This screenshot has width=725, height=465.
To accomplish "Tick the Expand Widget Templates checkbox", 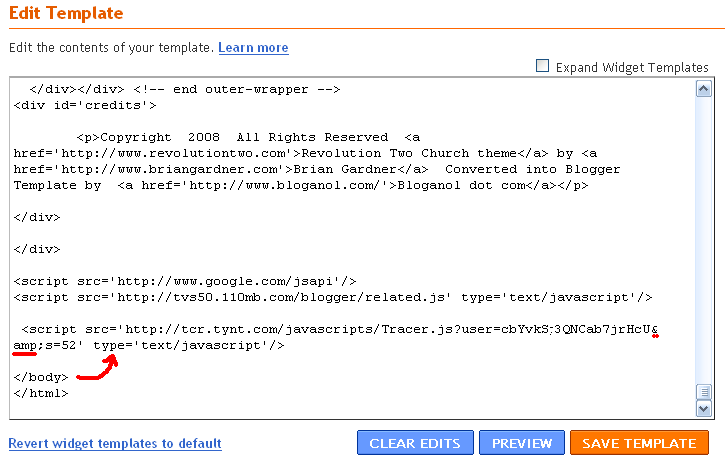I will click(x=542, y=66).
